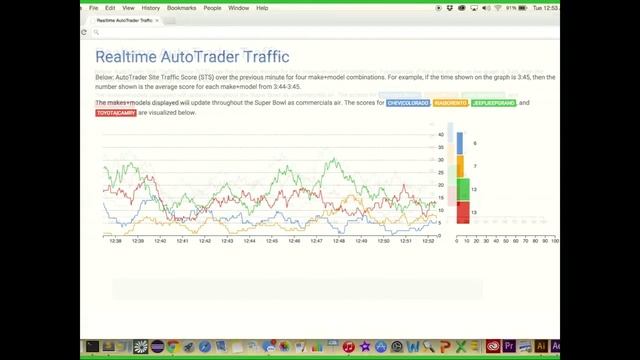640x360 pixels.
Task: Click the menu bar clock
Action: [x=545, y=8]
